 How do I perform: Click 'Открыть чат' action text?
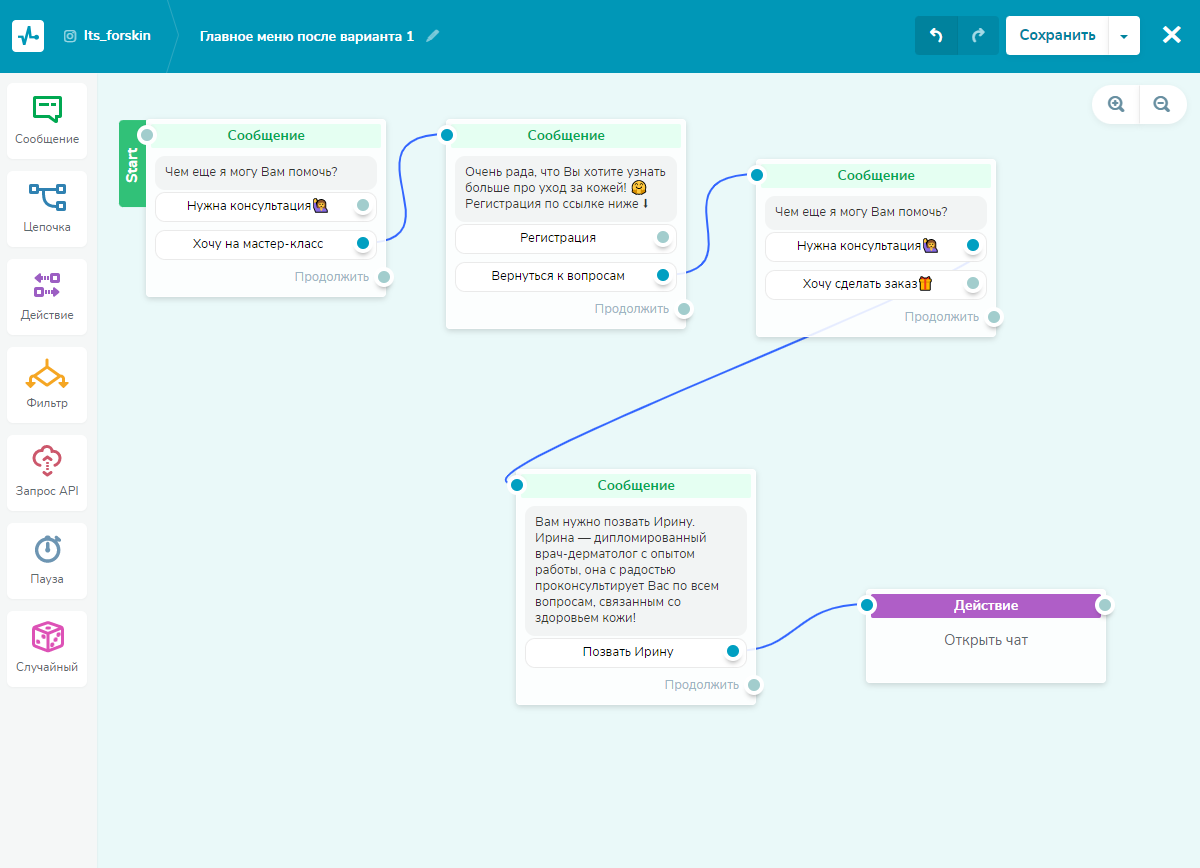click(986, 640)
